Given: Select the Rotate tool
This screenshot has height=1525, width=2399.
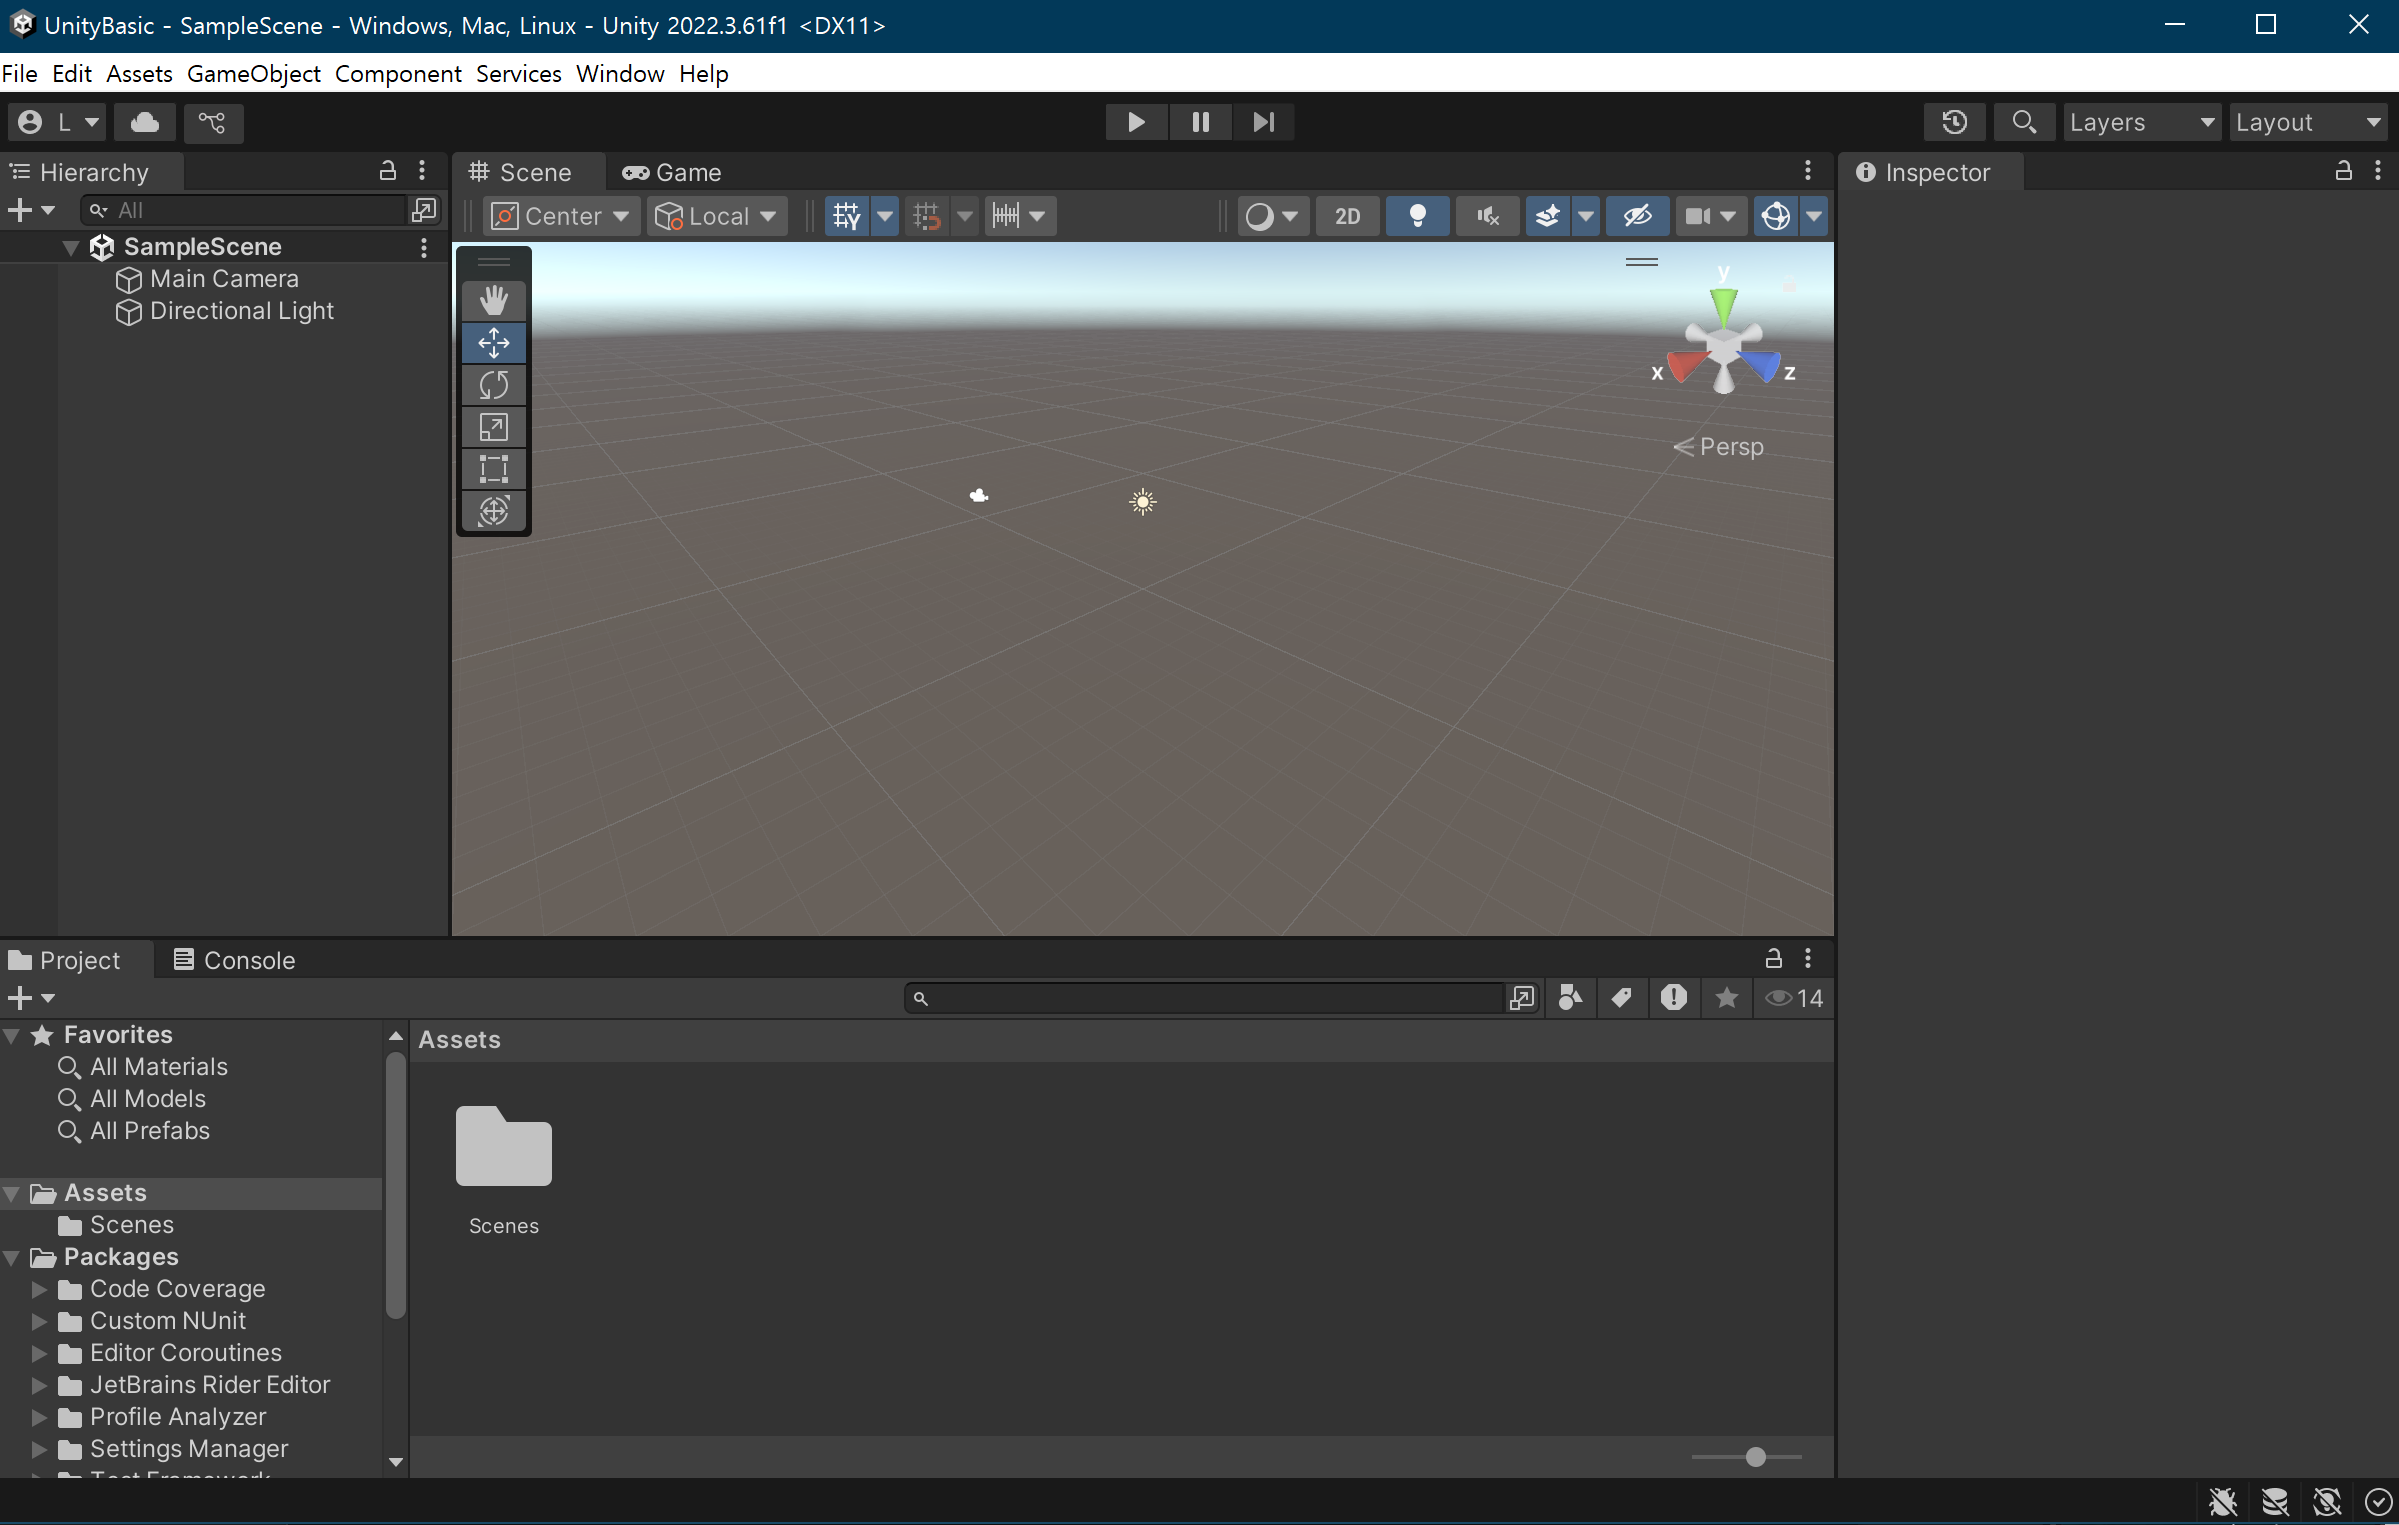Looking at the screenshot, I should [493, 385].
